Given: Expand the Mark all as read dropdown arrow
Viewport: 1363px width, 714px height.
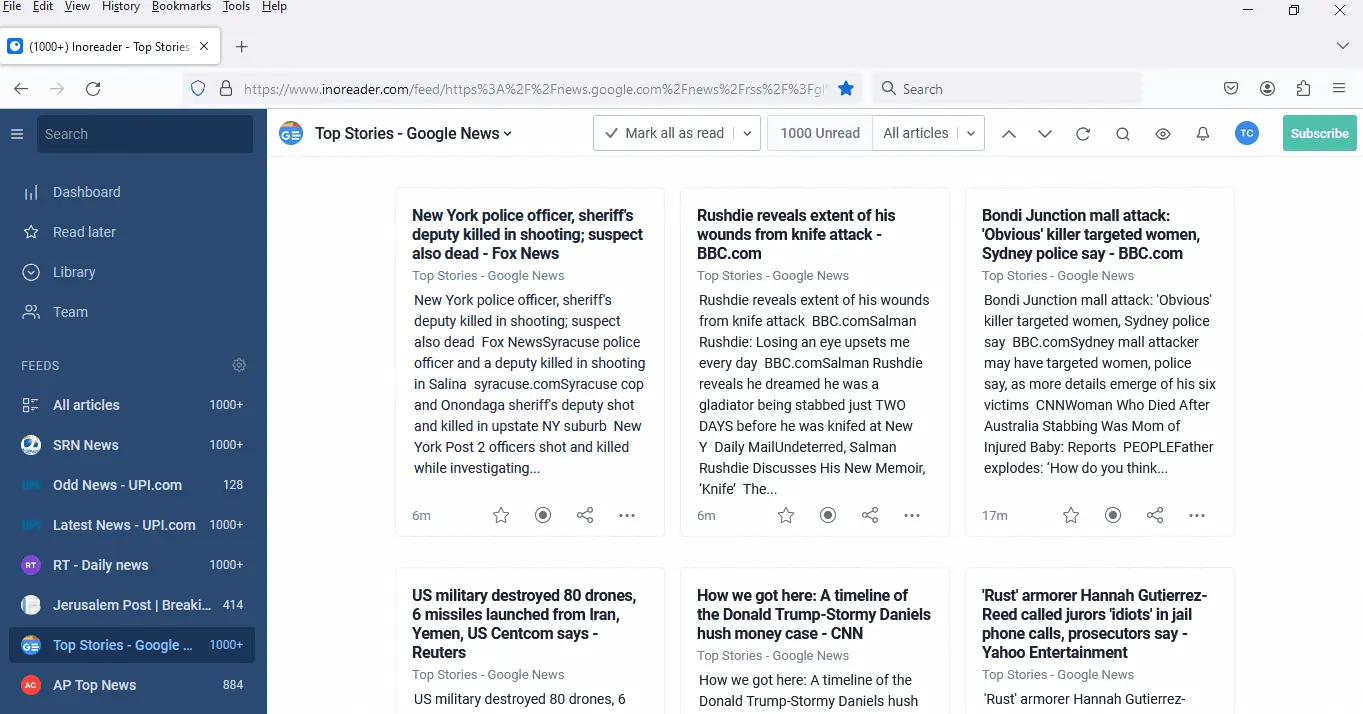Looking at the screenshot, I should tap(747, 134).
